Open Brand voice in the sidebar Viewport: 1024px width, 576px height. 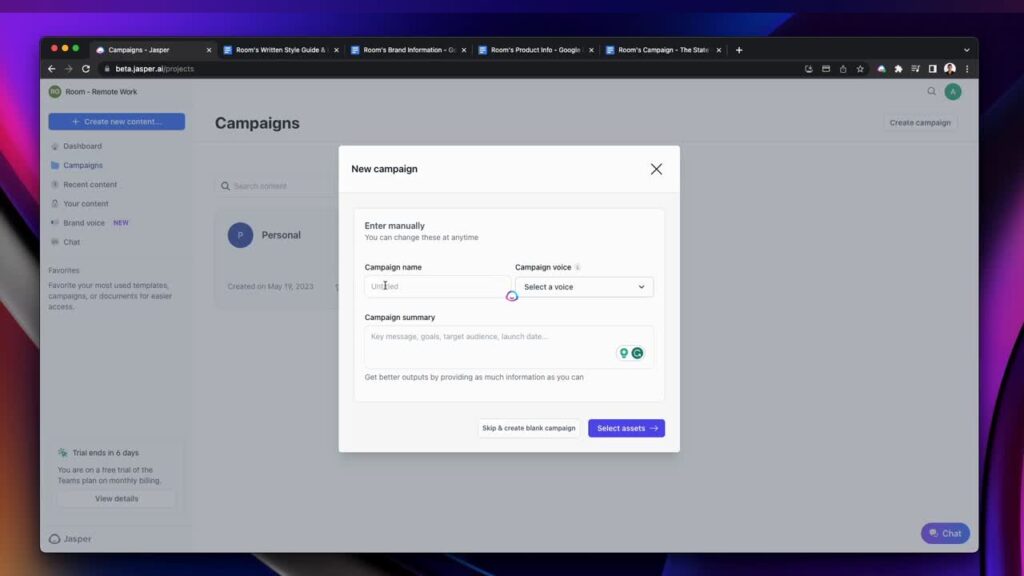tap(84, 223)
